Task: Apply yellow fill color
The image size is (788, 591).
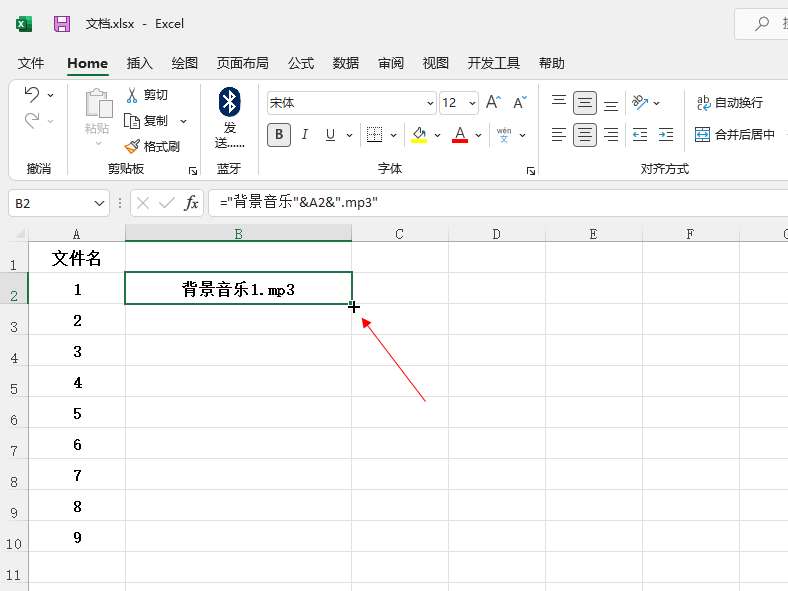Action: click(419, 135)
